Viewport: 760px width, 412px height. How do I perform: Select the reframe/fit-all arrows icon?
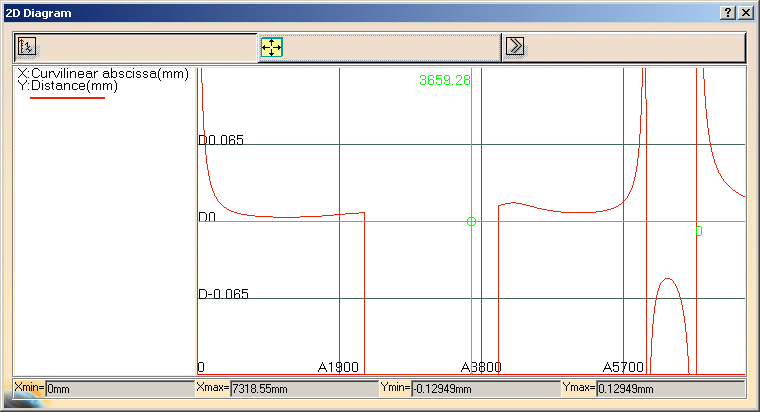271,47
